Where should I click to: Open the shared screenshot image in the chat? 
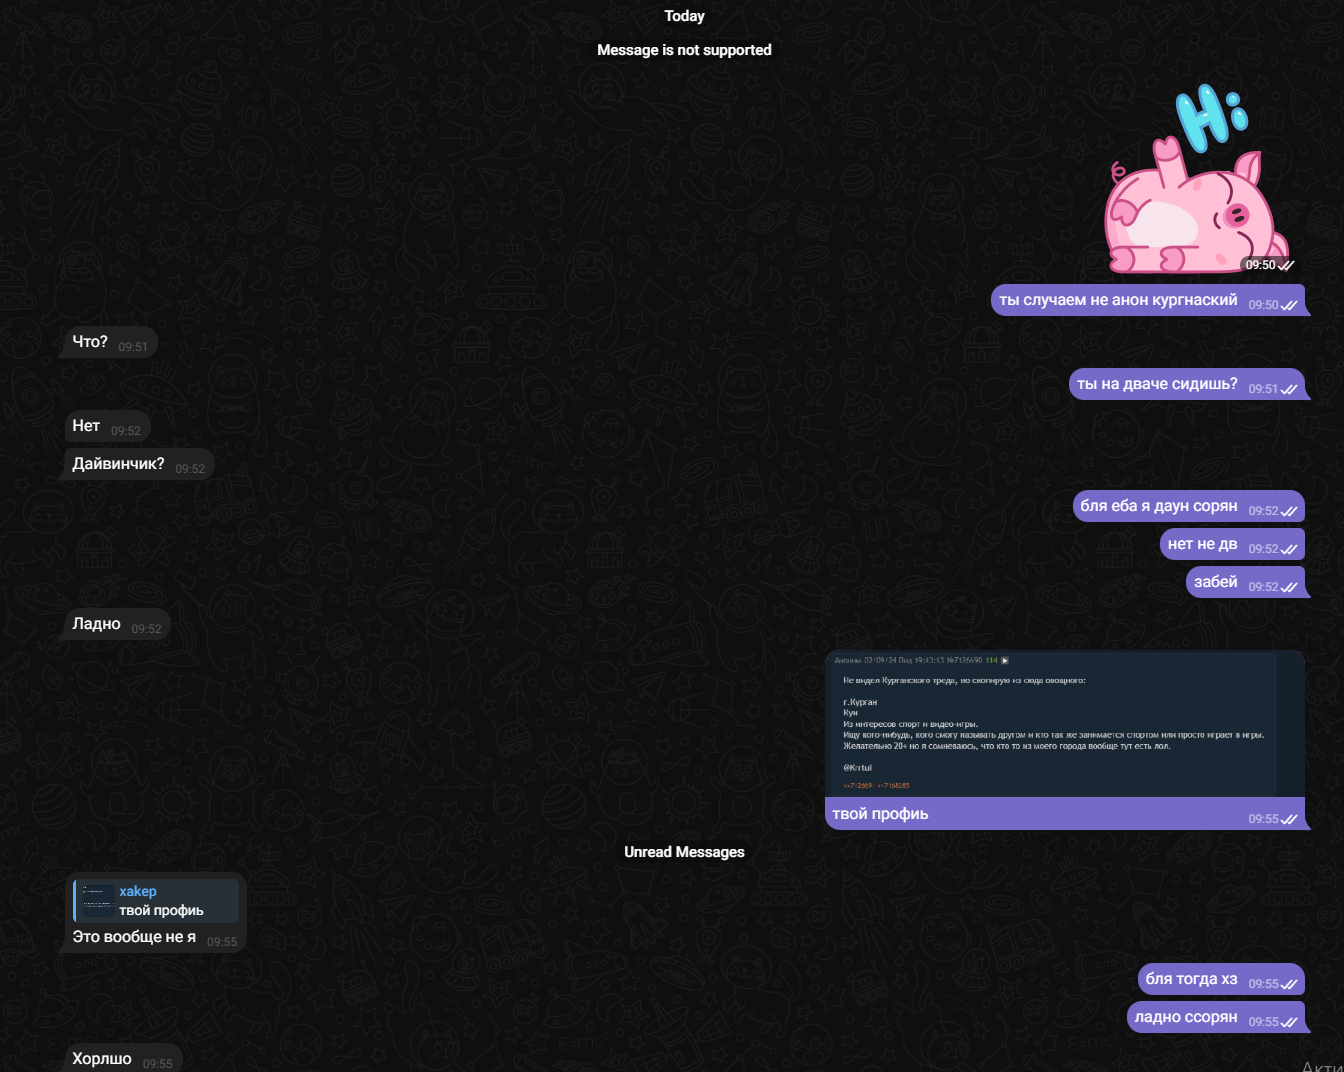[1065, 724]
